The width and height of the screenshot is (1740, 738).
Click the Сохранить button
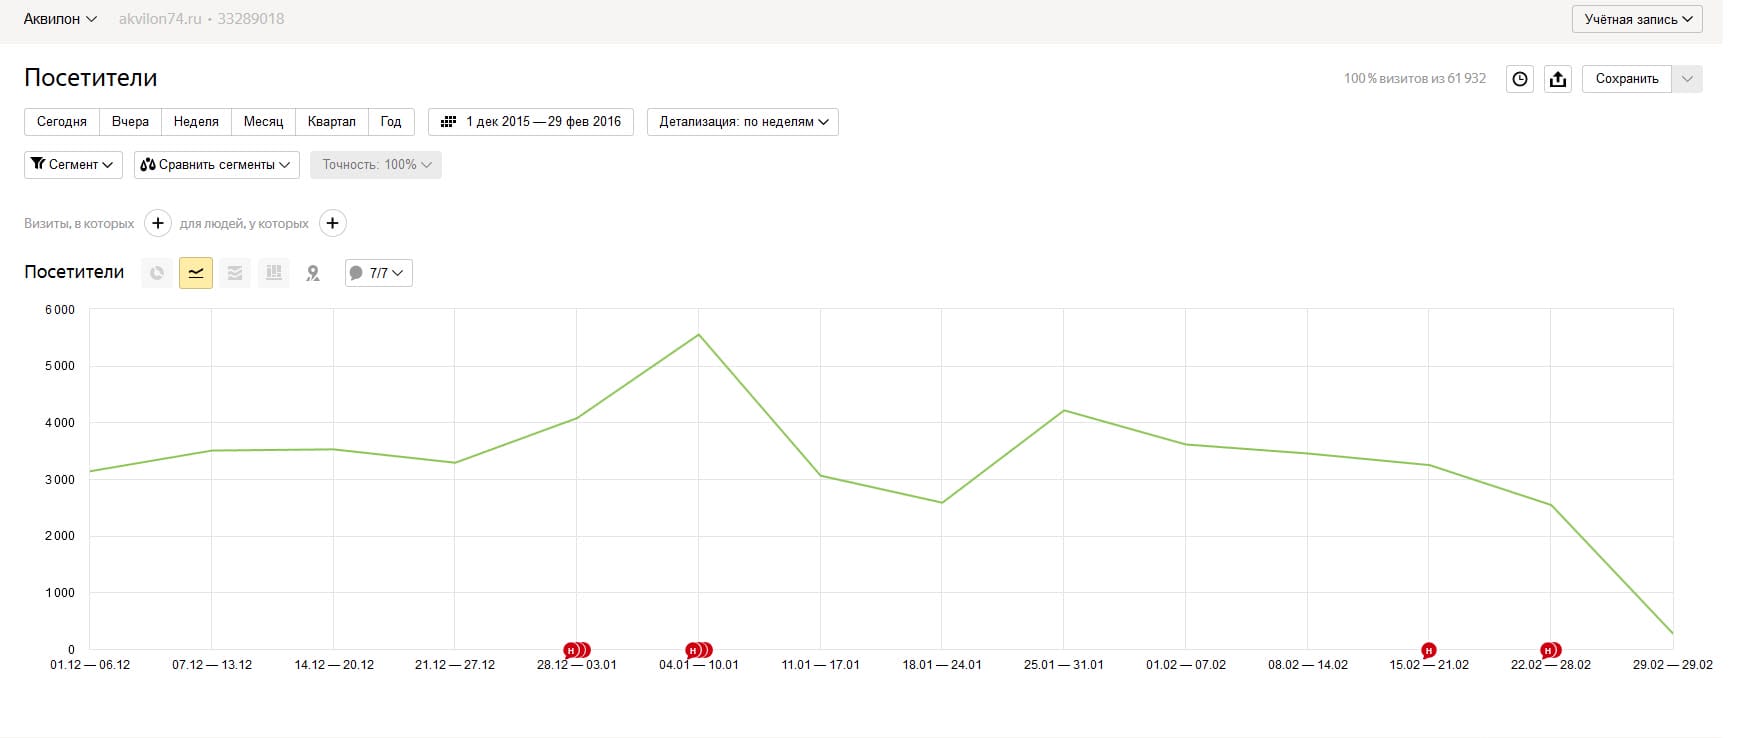(1627, 79)
